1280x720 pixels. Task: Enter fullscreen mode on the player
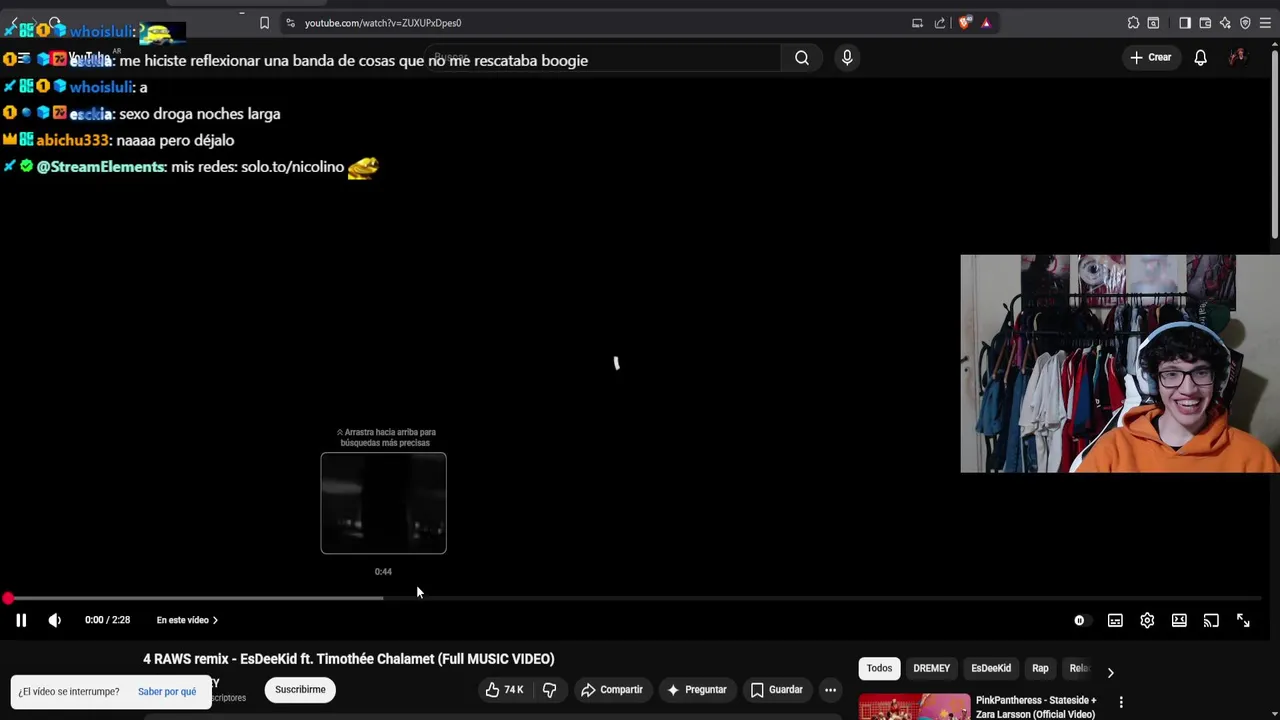1243,620
